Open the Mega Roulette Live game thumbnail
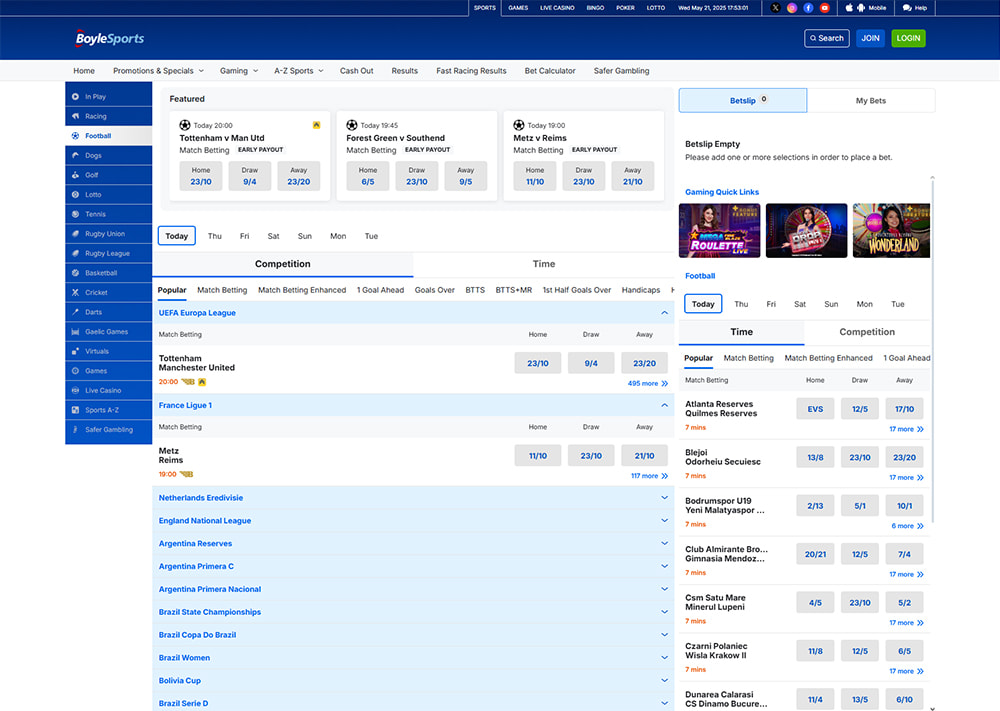This screenshot has height=711, width=1000. (x=719, y=231)
